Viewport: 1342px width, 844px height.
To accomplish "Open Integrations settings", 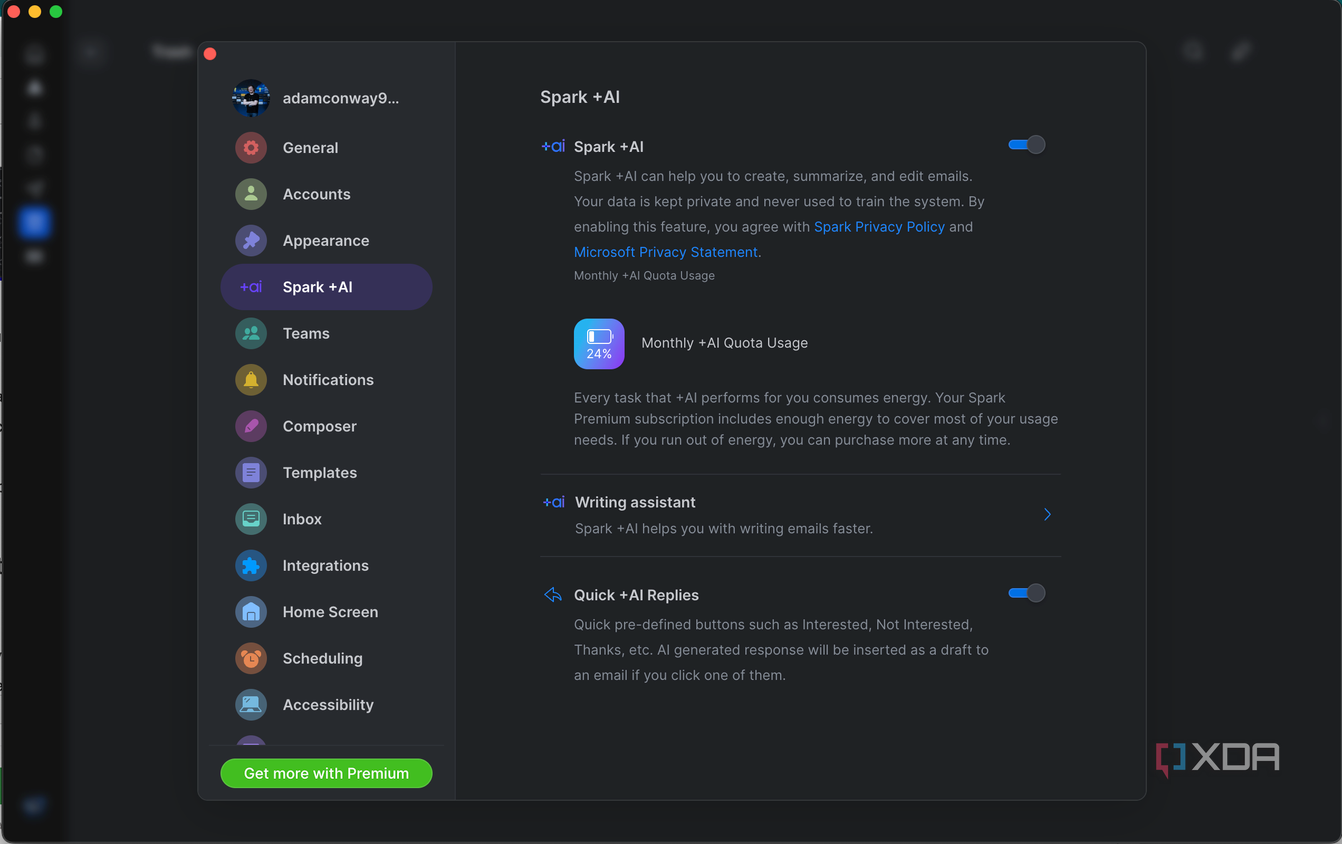I will pyautogui.click(x=326, y=565).
